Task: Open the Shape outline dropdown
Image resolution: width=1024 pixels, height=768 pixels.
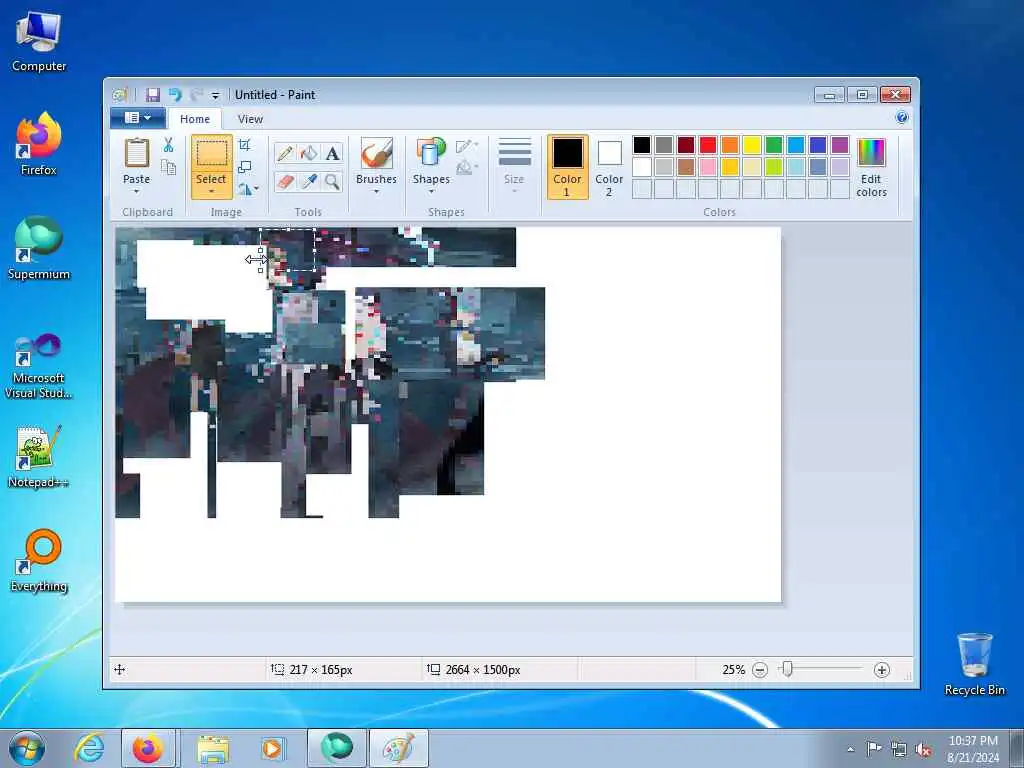Action: tap(467, 146)
